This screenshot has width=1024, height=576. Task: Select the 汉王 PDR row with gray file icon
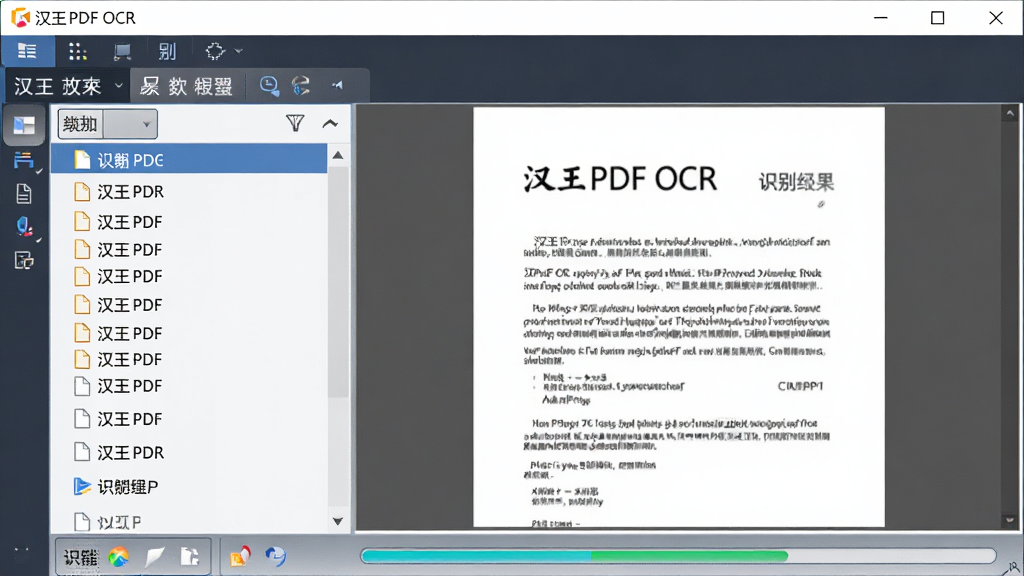pos(189,452)
